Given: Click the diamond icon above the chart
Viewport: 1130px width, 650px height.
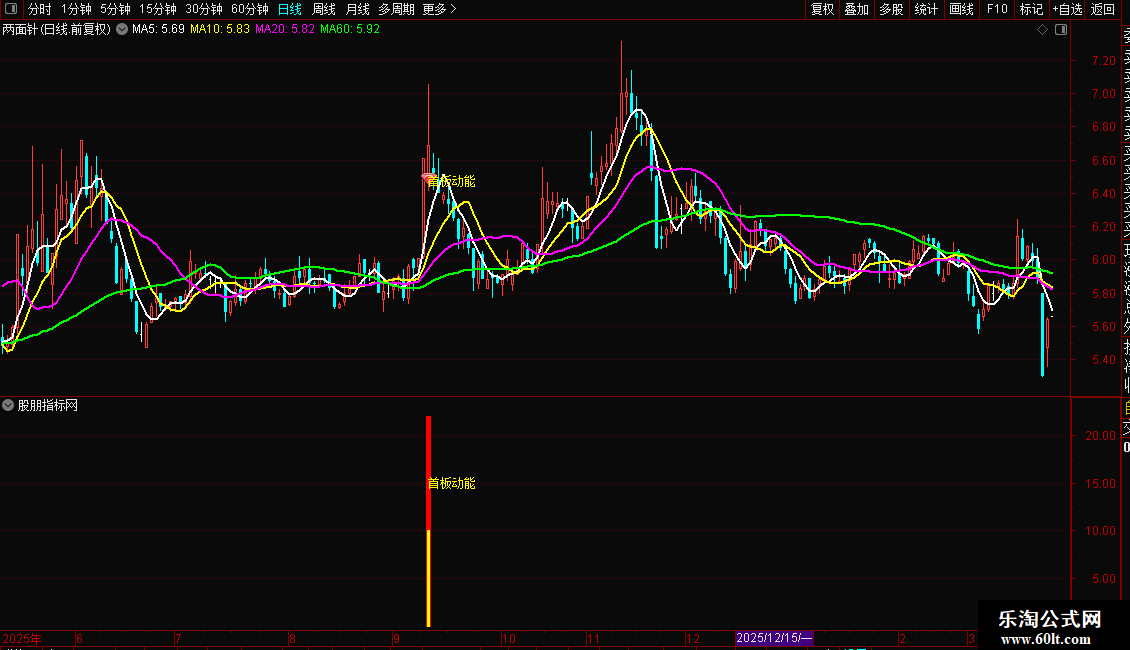Looking at the screenshot, I should pyautogui.click(x=1042, y=29).
